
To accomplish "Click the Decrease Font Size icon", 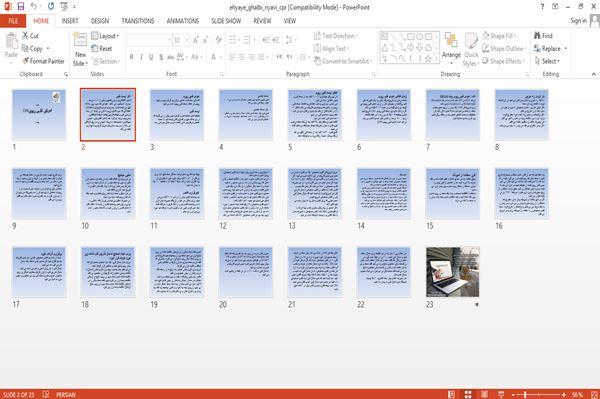I will pyautogui.click(x=205, y=40).
